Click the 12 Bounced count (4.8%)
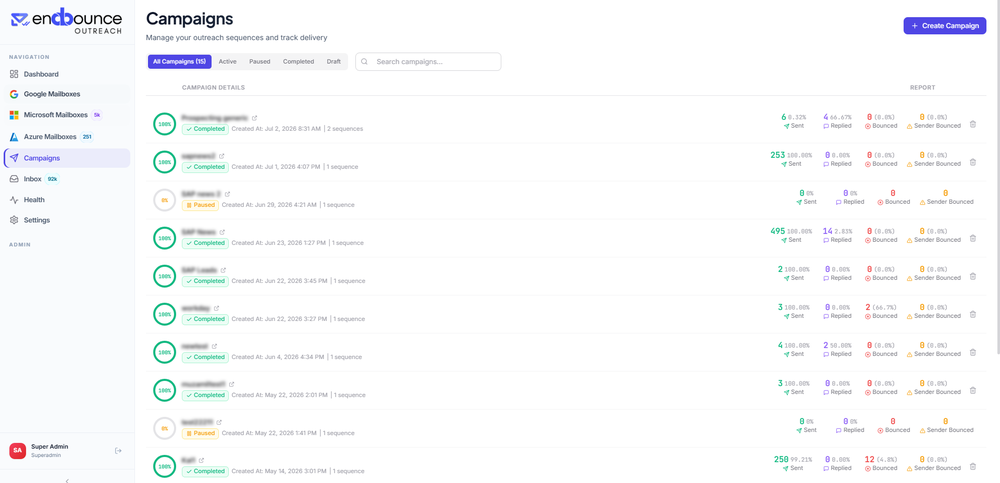The image size is (1000, 483). (870, 459)
